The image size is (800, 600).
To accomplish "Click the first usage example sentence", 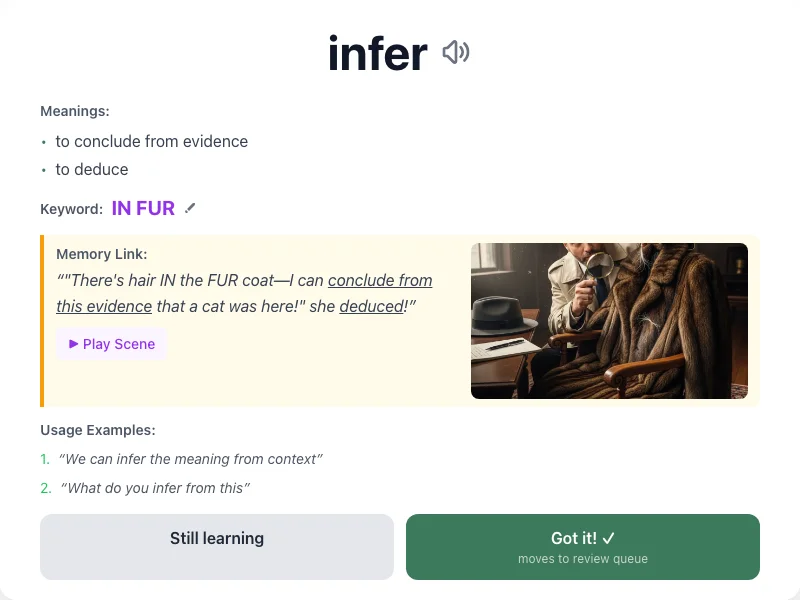I will coord(190,459).
